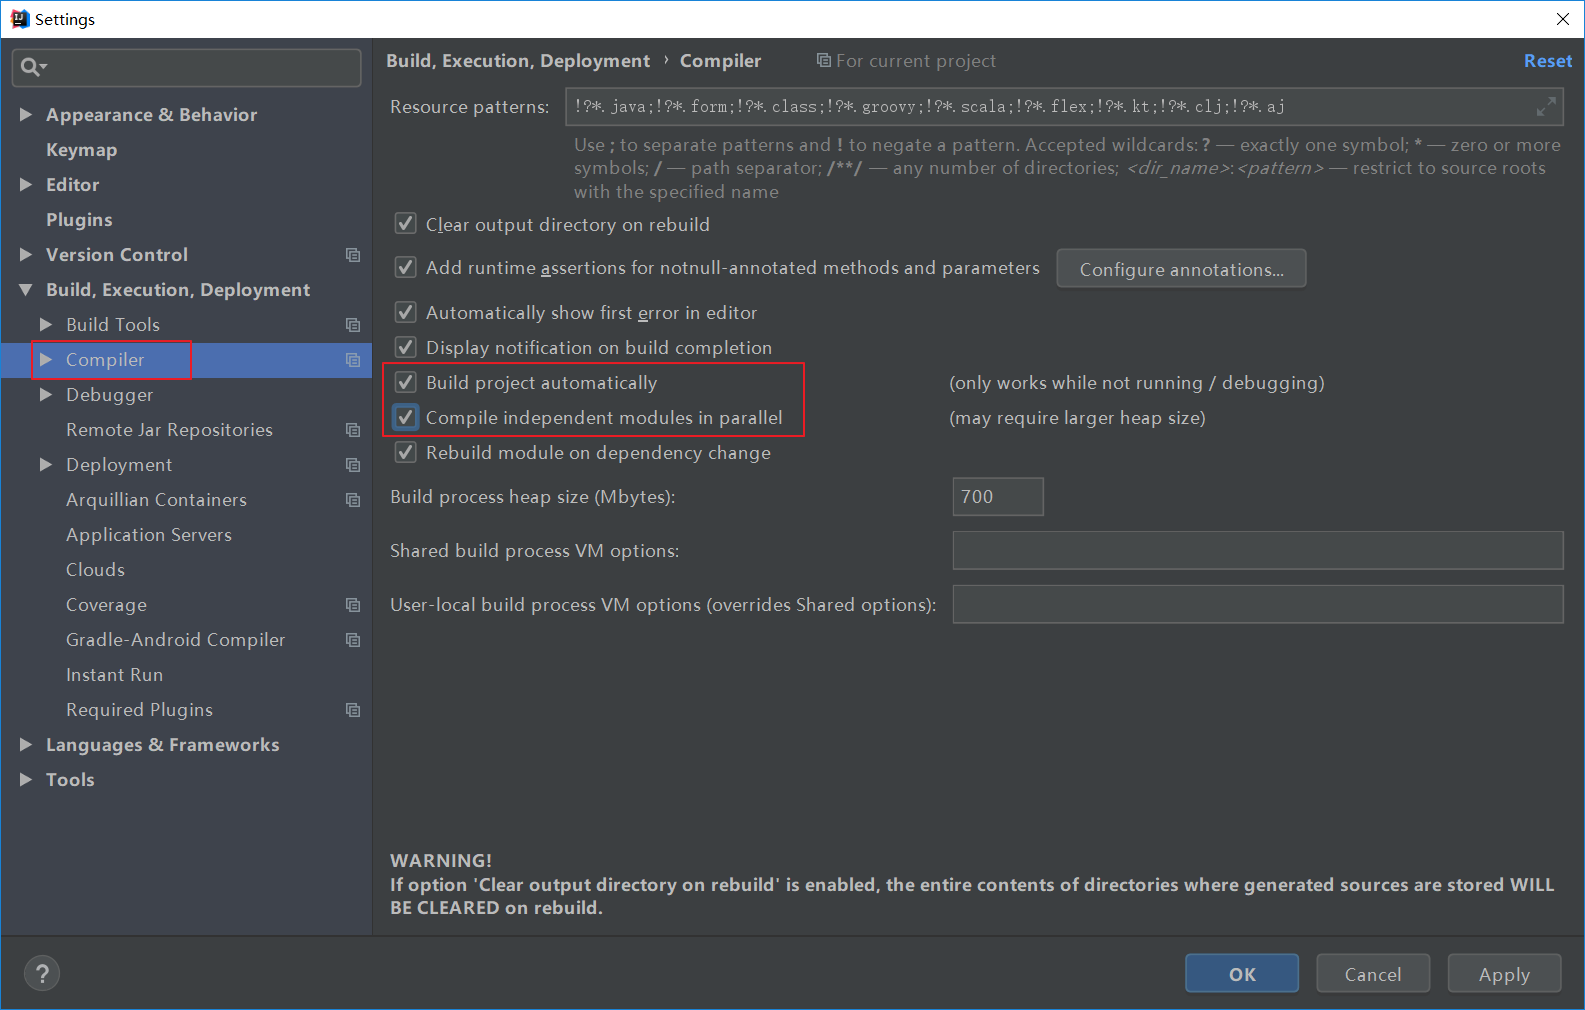Expand Appearance & Behavior section

tap(26, 115)
